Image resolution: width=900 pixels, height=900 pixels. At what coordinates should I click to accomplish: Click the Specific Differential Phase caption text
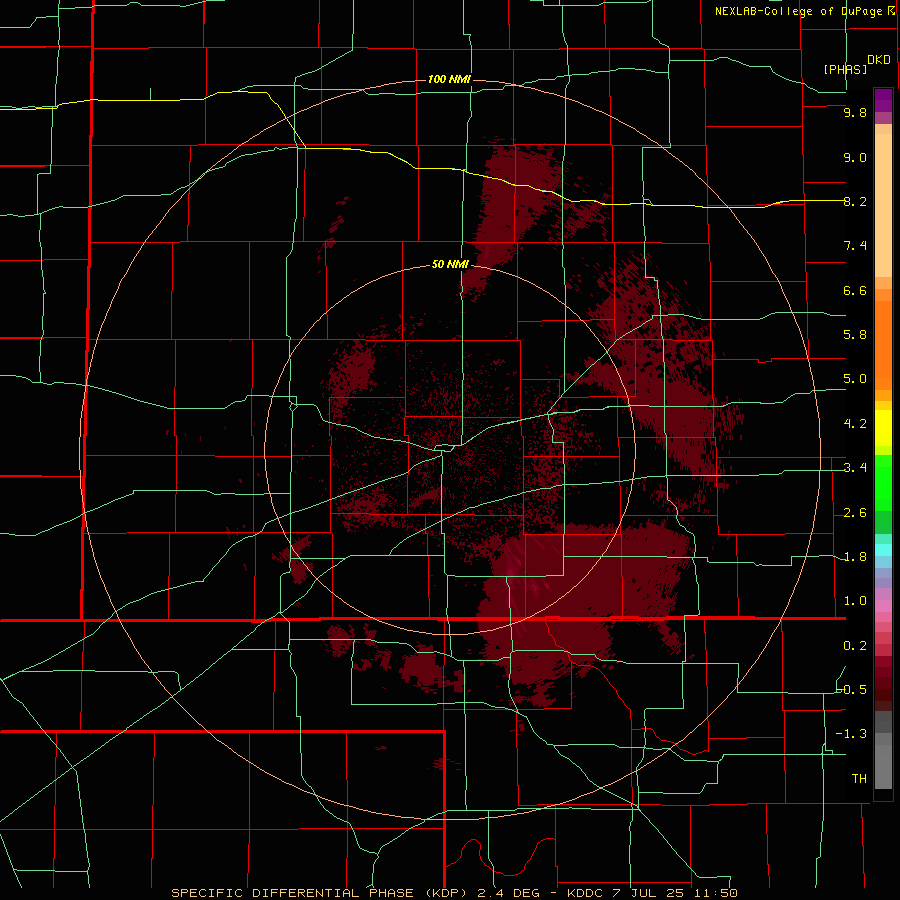tap(454, 893)
